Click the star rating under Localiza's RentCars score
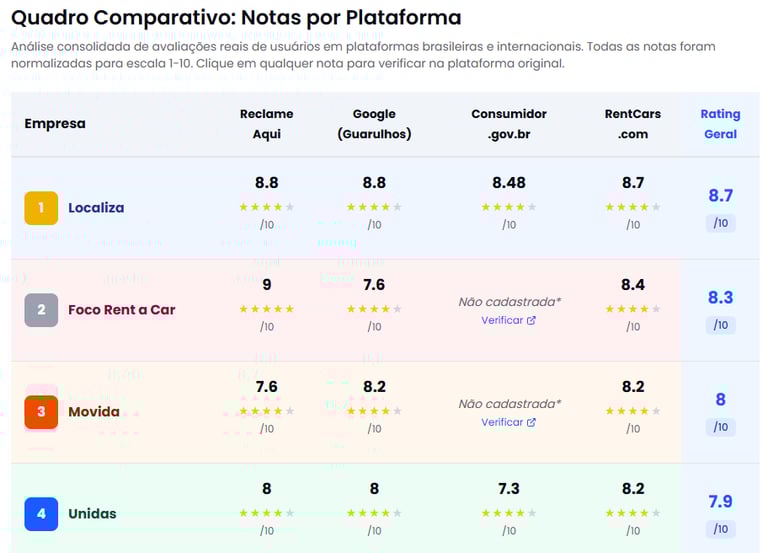 tap(633, 207)
